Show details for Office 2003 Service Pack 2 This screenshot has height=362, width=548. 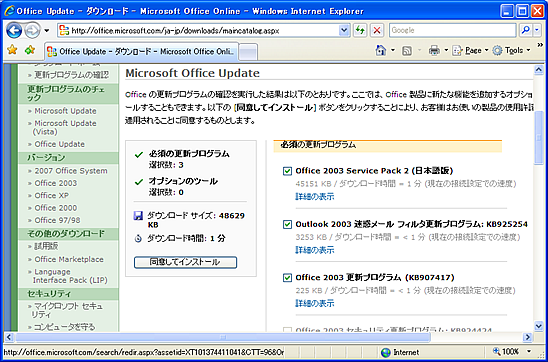point(315,197)
